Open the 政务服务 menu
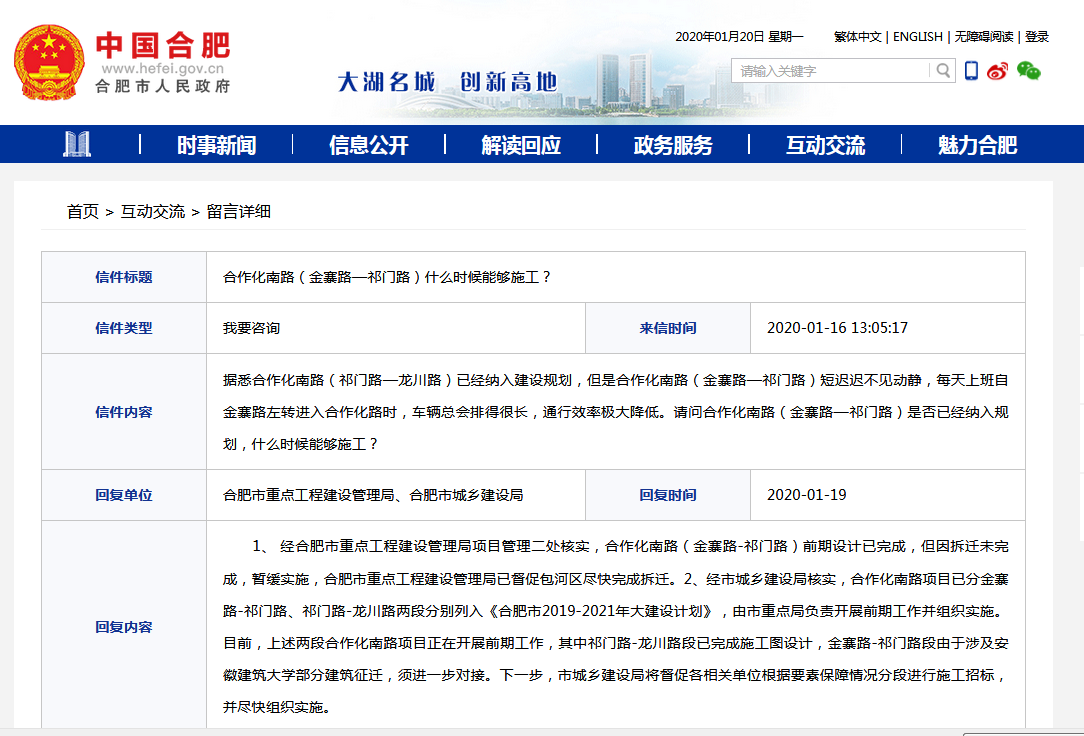Viewport: 1084px width, 736px height. pyautogui.click(x=673, y=144)
